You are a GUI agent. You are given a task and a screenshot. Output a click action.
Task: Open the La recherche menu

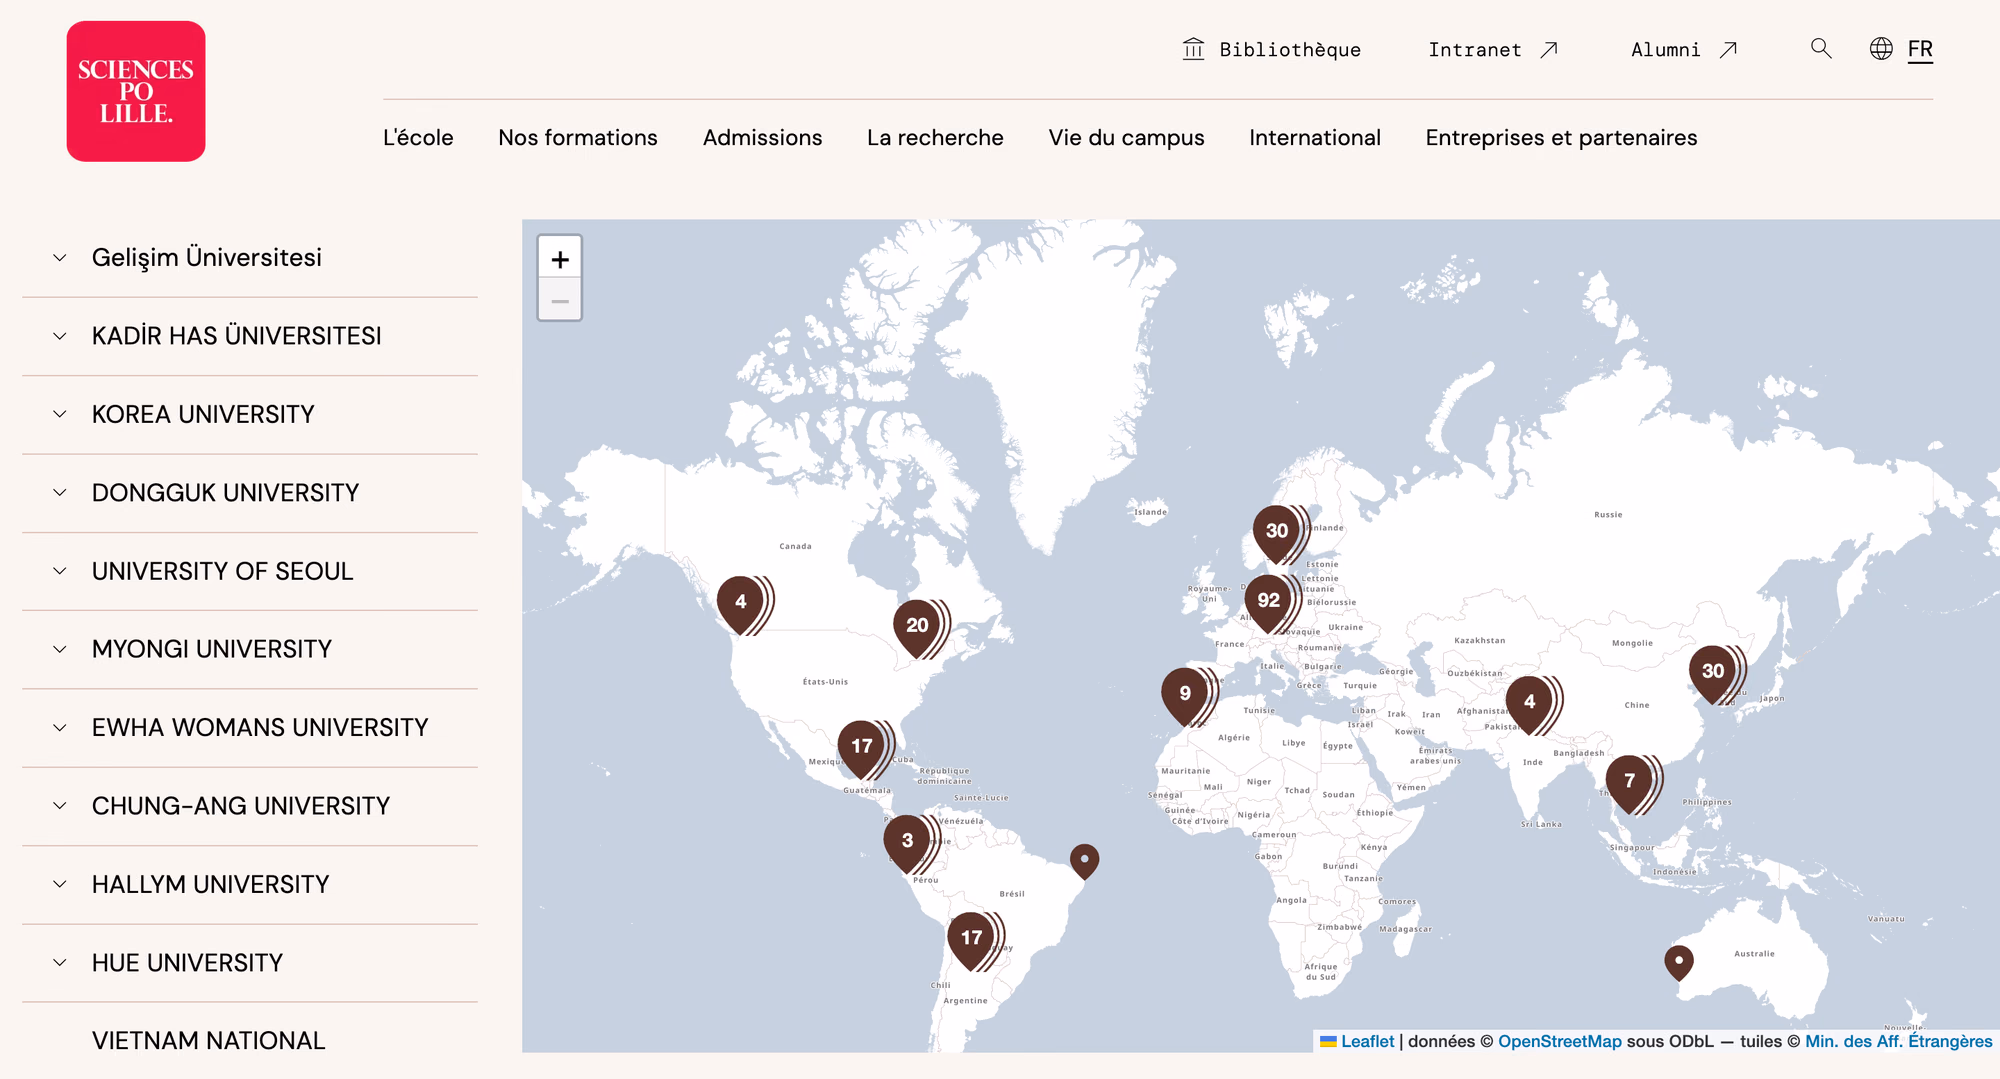[x=935, y=138]
